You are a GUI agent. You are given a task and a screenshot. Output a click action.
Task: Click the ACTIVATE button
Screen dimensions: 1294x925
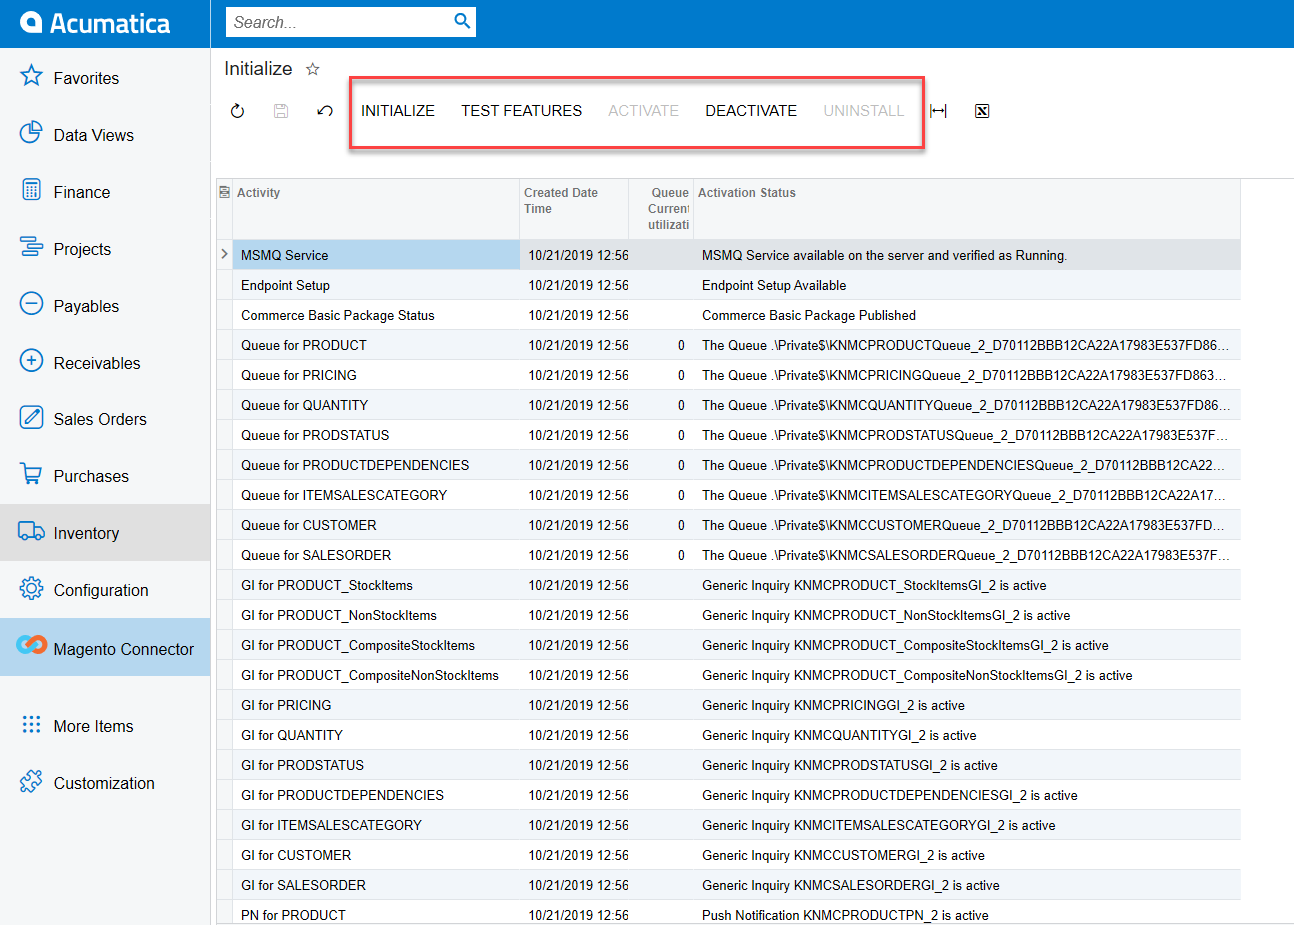tap(643, 111)
